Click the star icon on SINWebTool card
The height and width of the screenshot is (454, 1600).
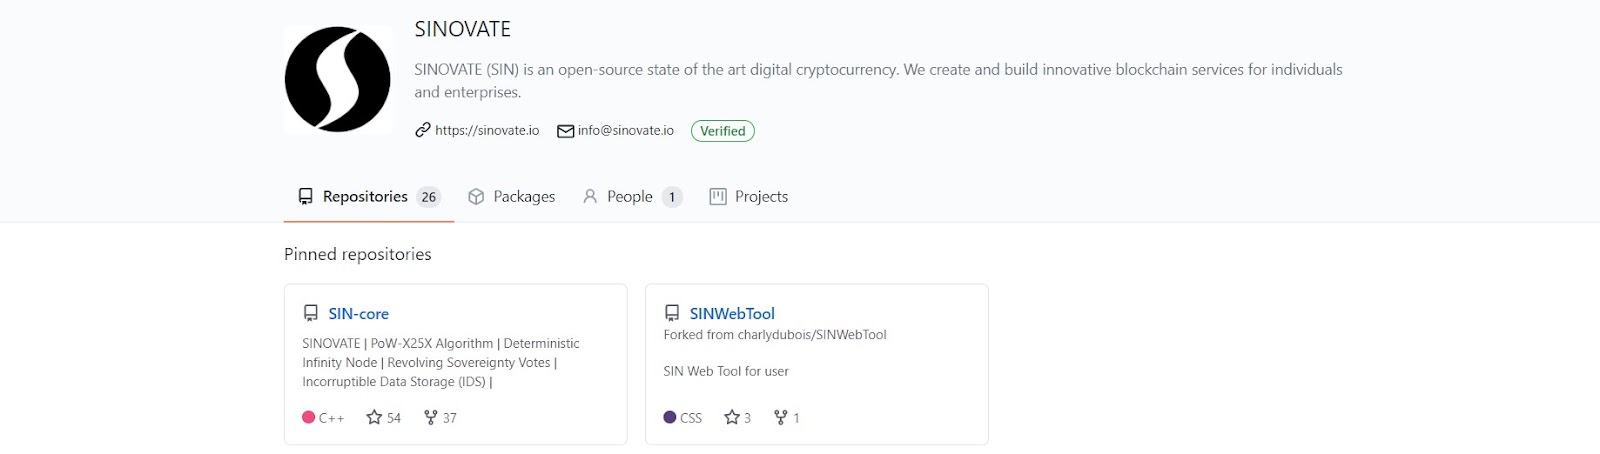click(732, 418)
